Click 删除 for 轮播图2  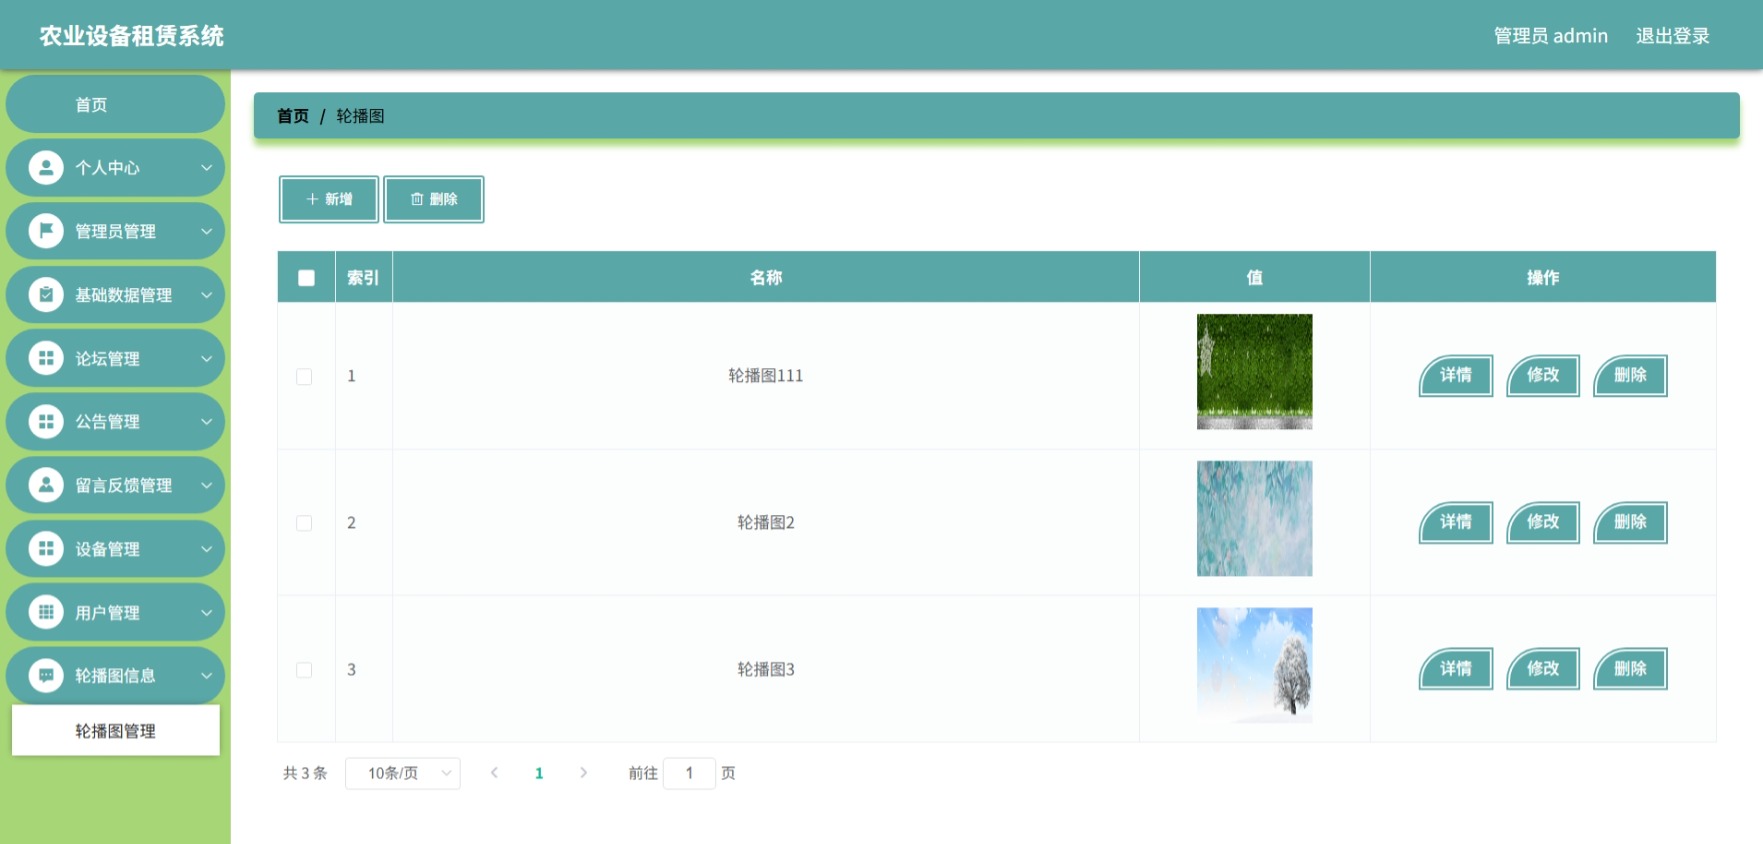[x=1630, y=522]
